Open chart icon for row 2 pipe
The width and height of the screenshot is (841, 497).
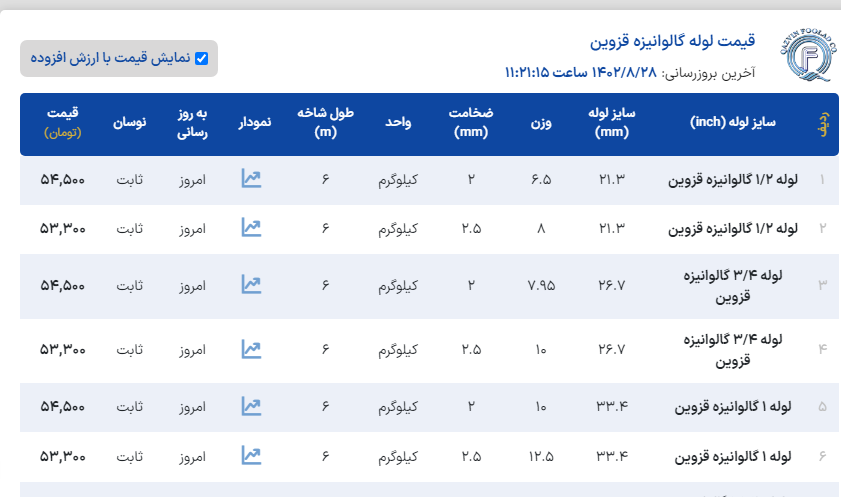[251, 228]
